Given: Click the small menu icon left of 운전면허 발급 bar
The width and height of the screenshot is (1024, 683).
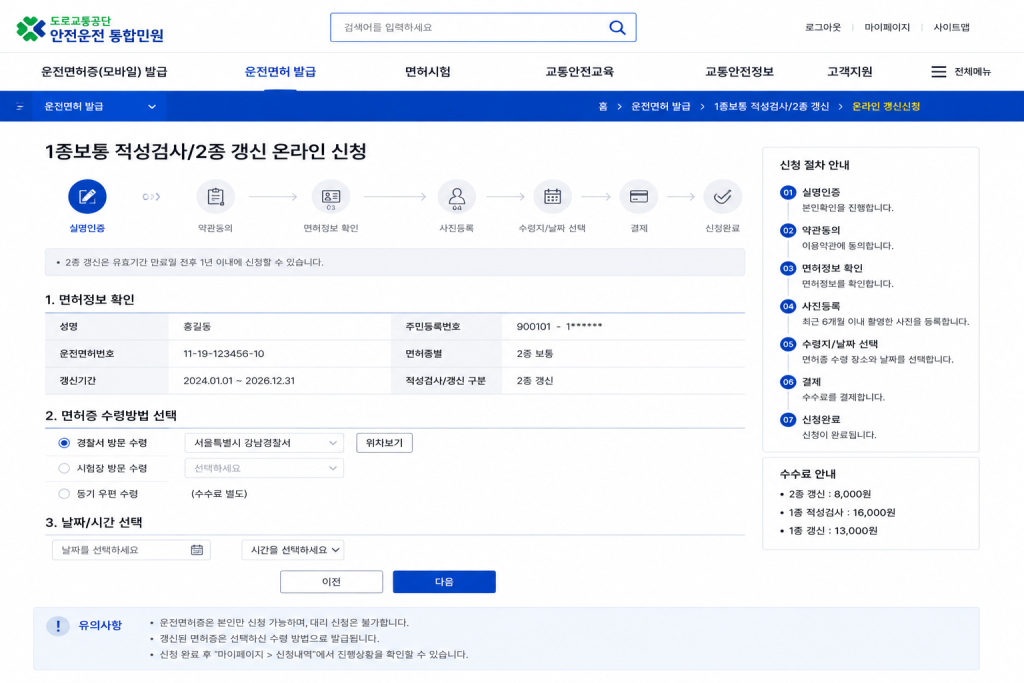Looking at the screenshot, I should click(20, 106).
